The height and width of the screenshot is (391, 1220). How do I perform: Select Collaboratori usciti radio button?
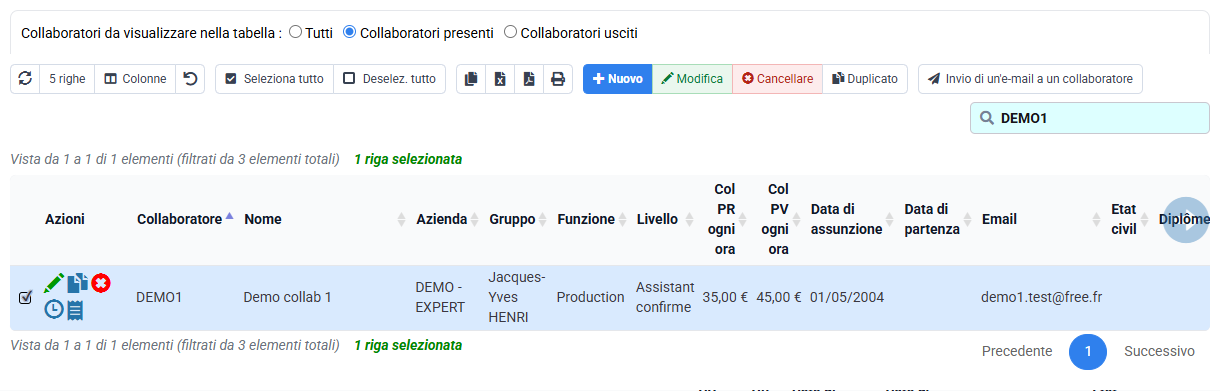[x=510, y=32]
